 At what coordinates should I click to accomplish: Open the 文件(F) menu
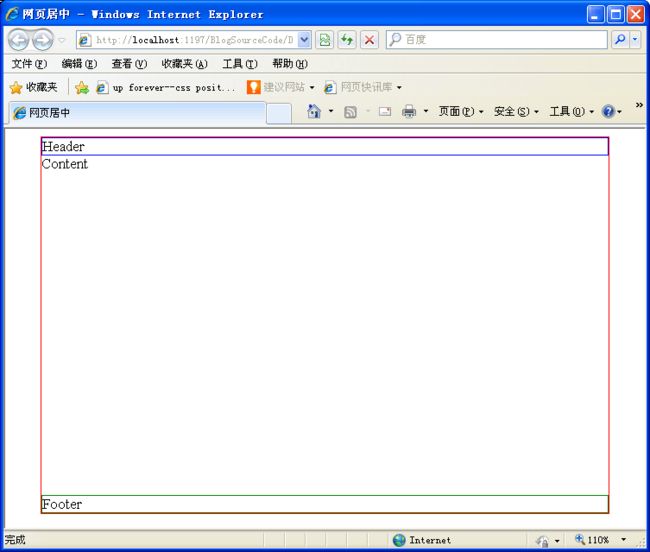[29, 64]
